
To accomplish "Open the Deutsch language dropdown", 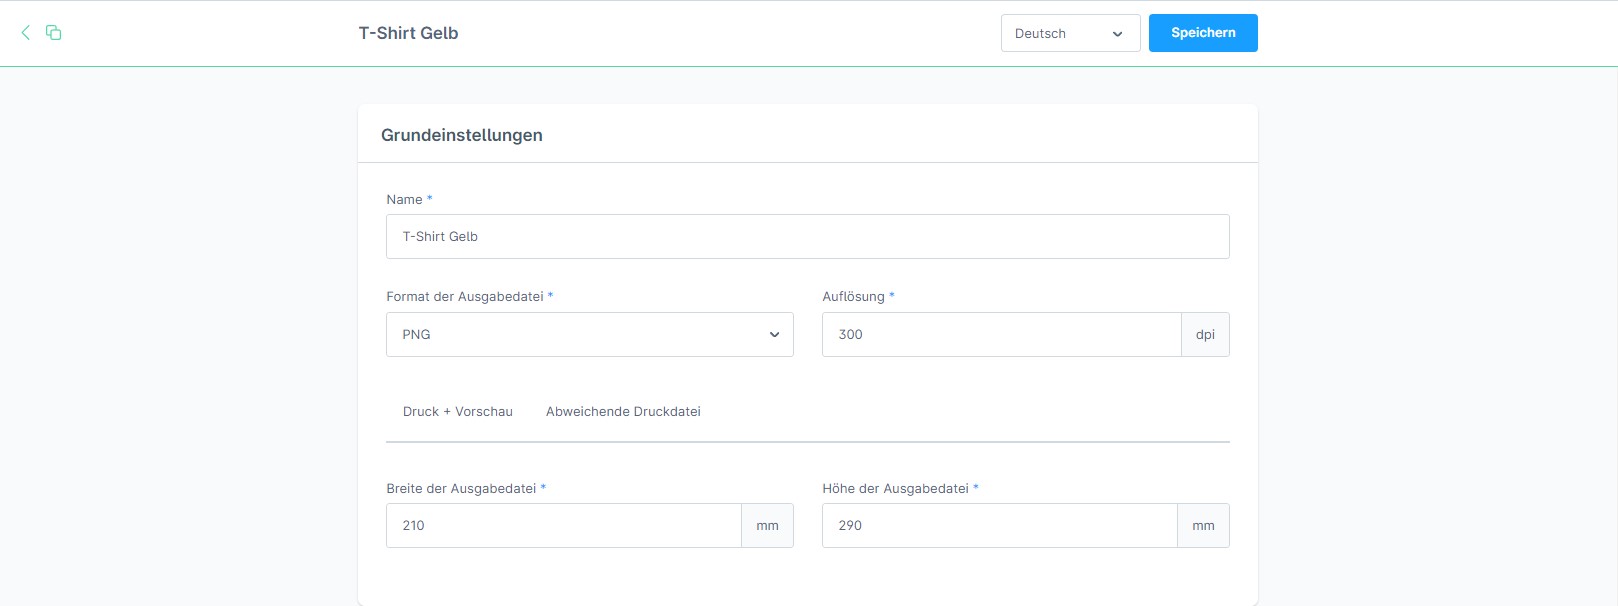I will pos(1070,33).
